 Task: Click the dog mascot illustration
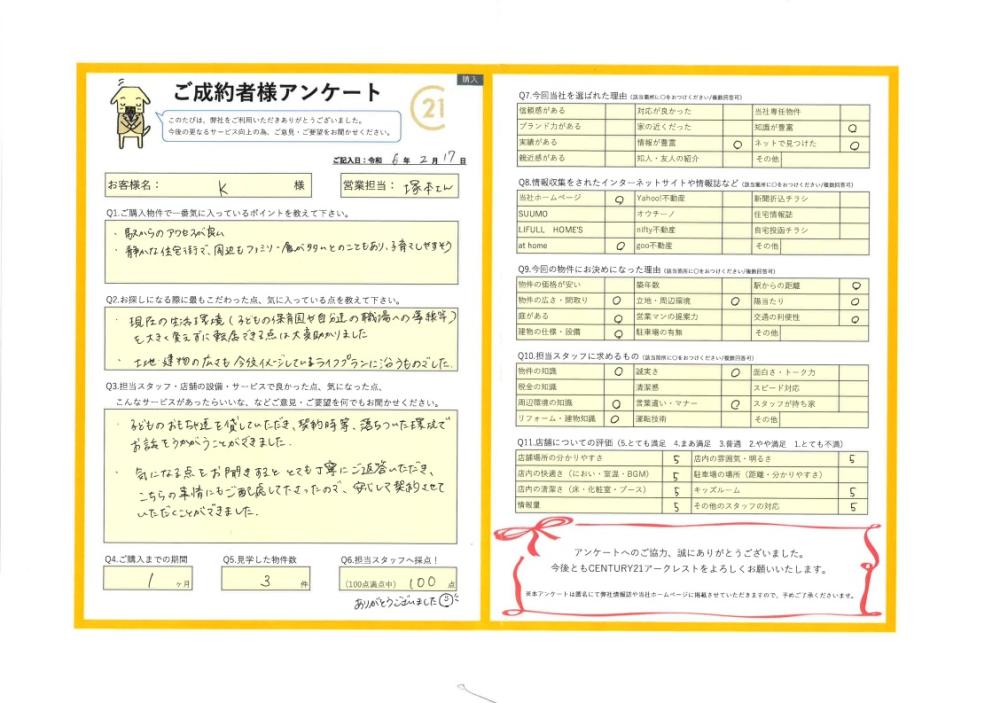click(129, 115)
